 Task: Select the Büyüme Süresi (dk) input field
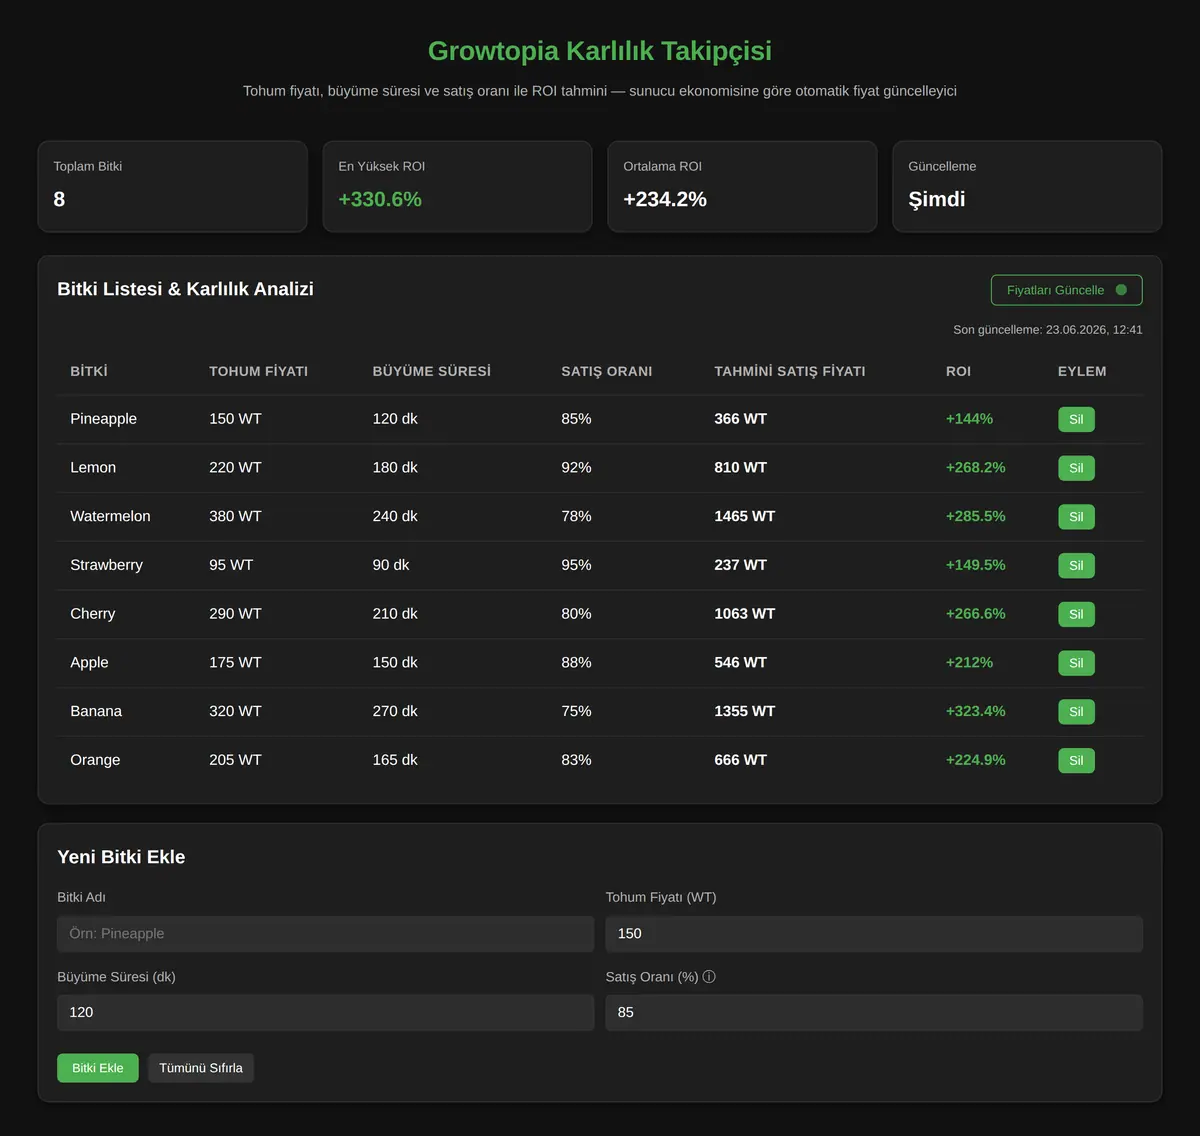tap(325, 1012)
